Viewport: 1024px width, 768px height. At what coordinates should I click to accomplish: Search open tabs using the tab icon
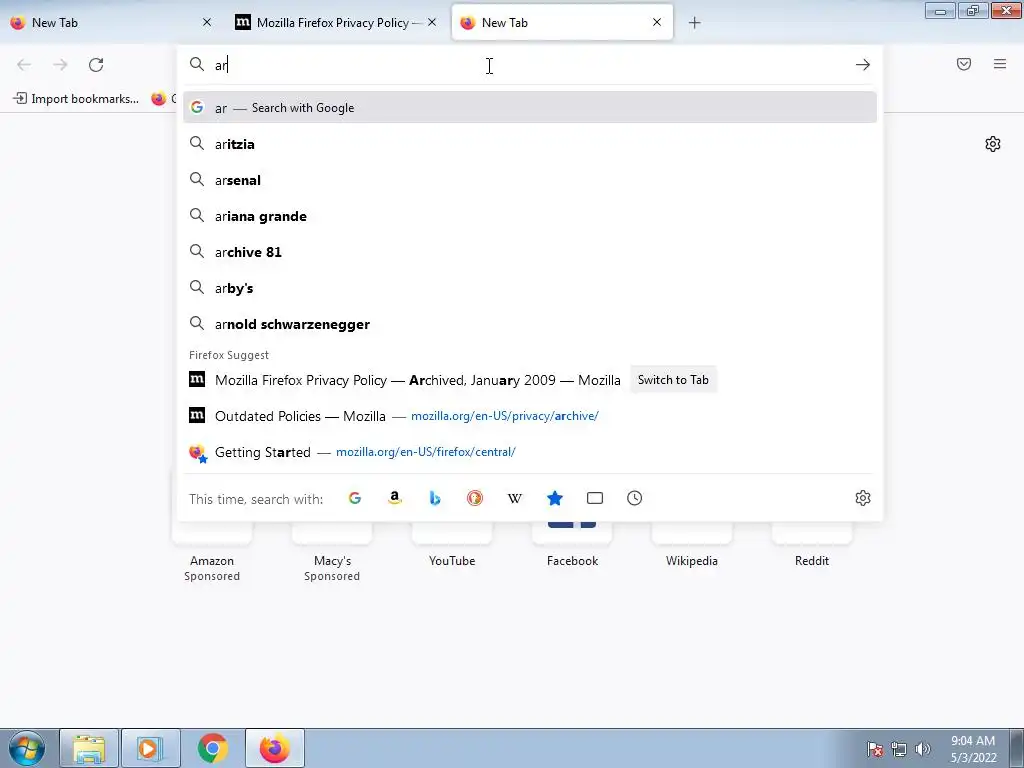595,498
